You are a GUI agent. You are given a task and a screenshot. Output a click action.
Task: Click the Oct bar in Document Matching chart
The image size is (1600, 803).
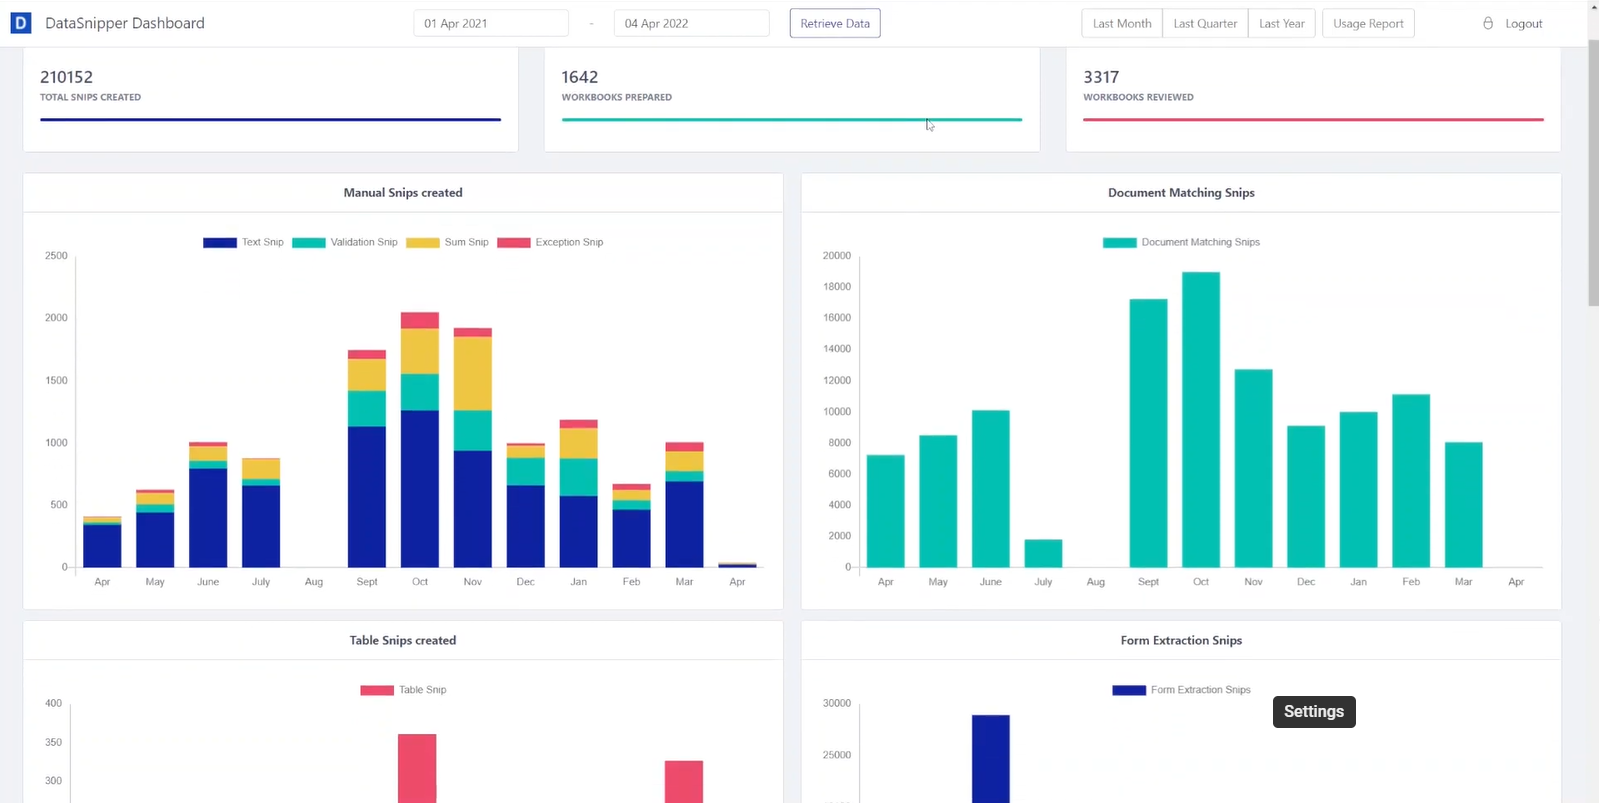click(x=1201, y=420)
